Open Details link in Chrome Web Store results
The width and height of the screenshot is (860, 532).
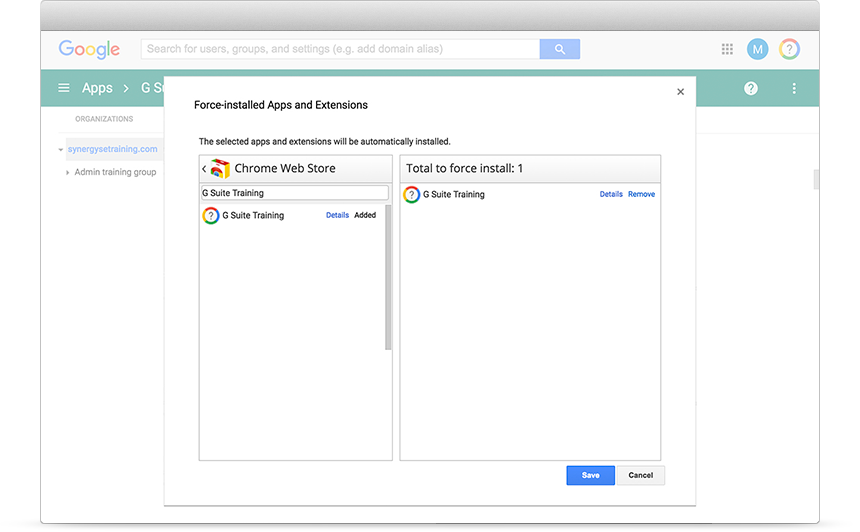(337, 215)
